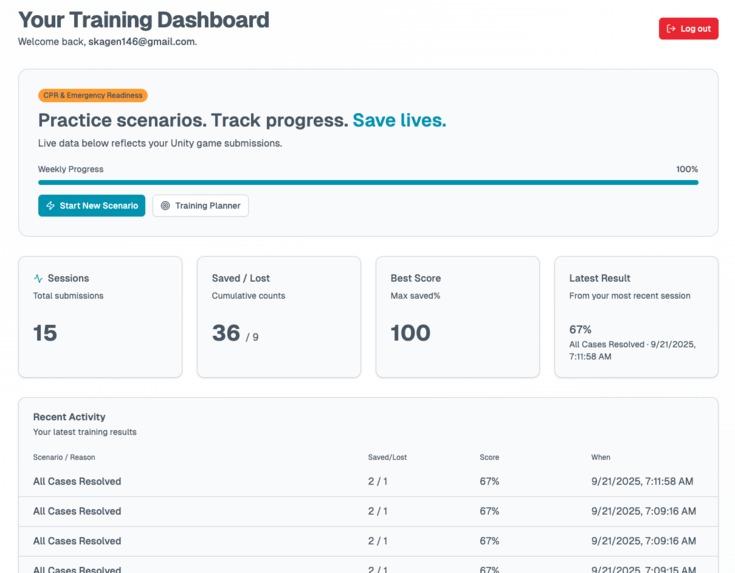The height and width of the screenshot is (573, 735).
Task: Open the Training Planner
Action: click(200, 205)
